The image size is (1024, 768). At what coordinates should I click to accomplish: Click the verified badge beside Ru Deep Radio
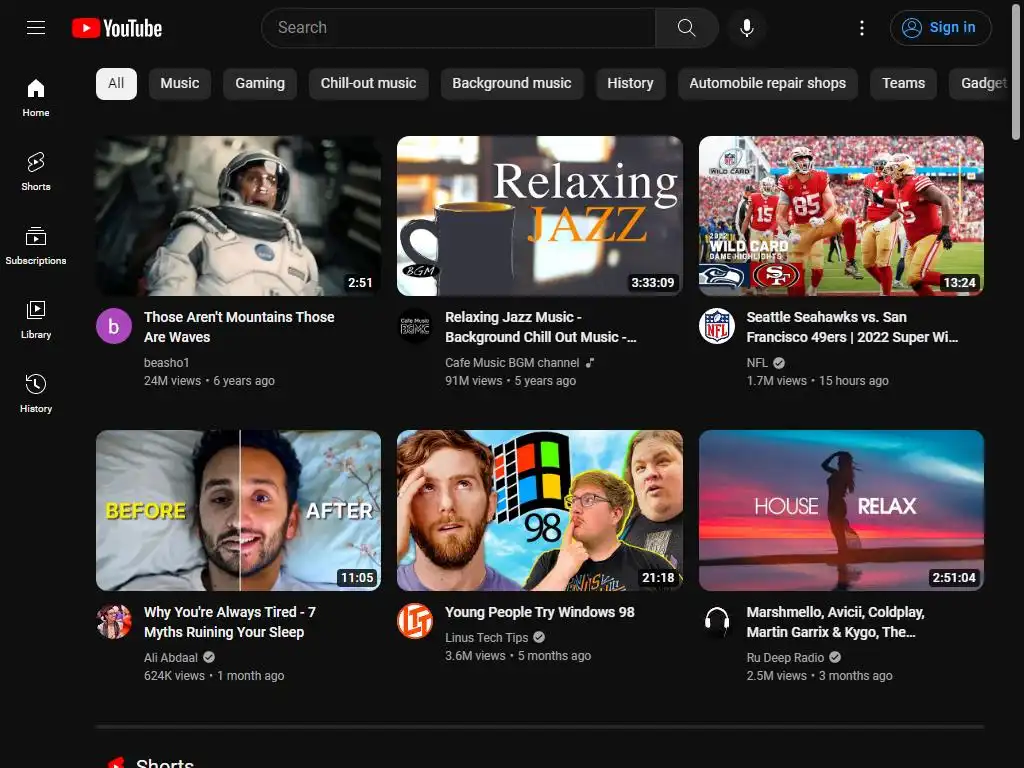[835, 658]
